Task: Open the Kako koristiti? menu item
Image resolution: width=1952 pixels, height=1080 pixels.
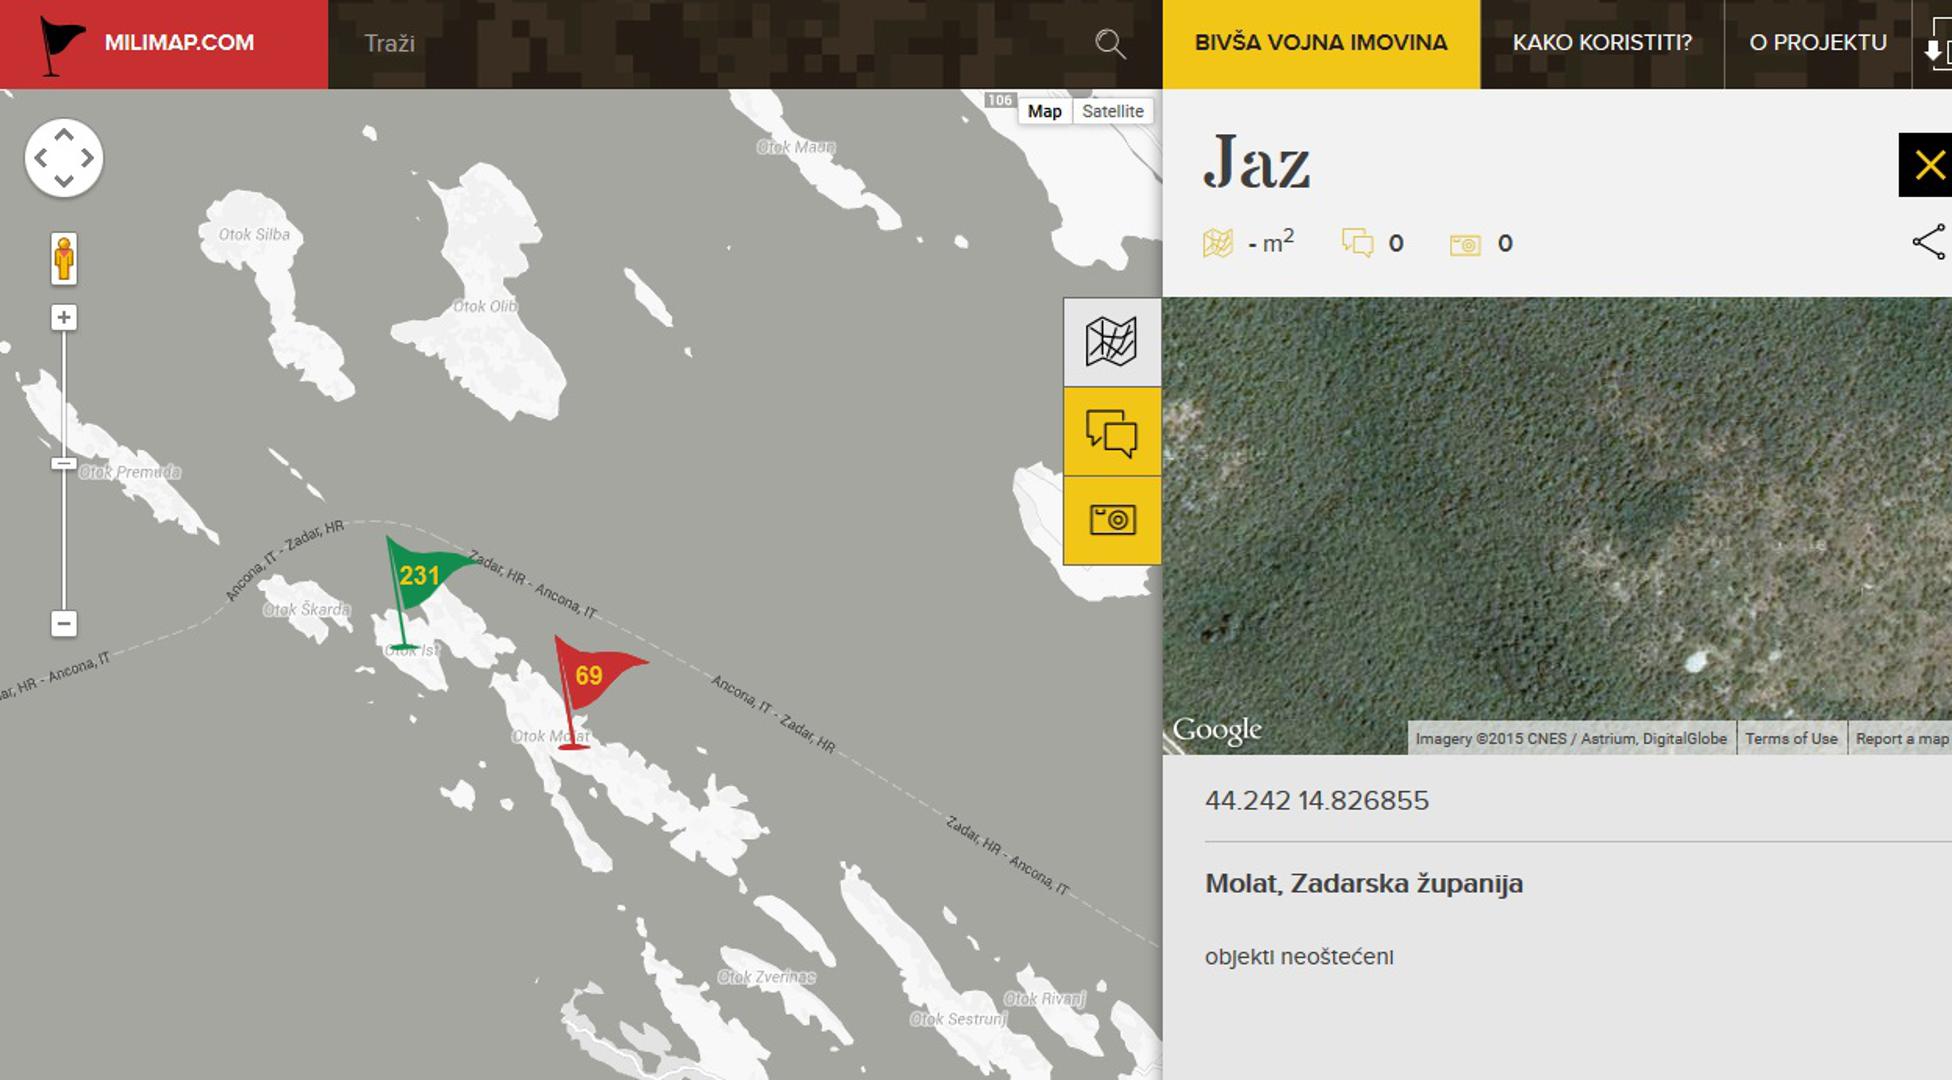Action: click(1601, 44)
